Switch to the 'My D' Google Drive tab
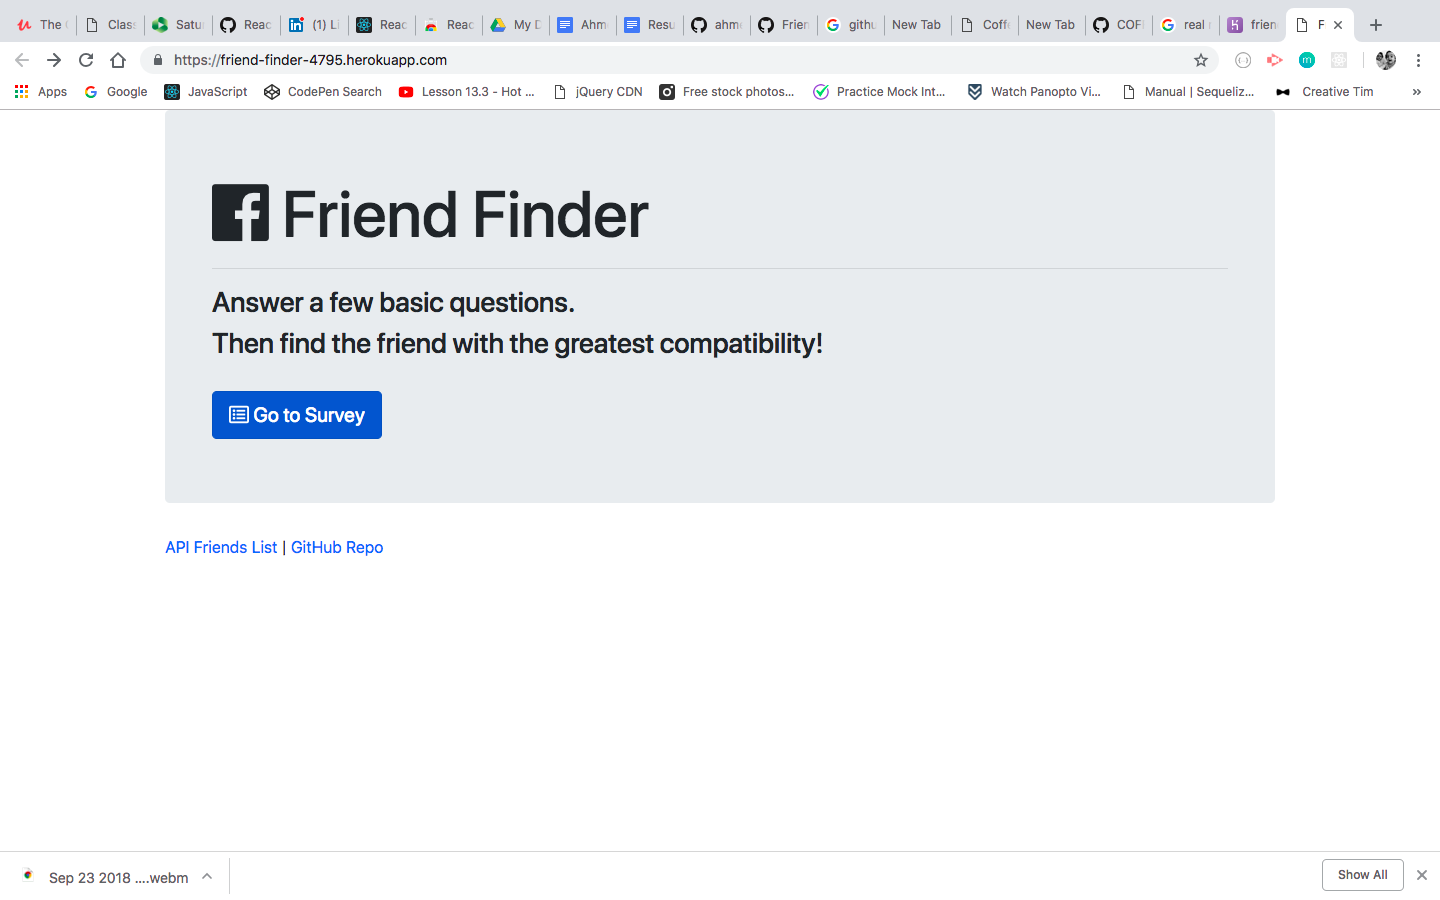Screen dimensions: 1440x900 (515, 25)
